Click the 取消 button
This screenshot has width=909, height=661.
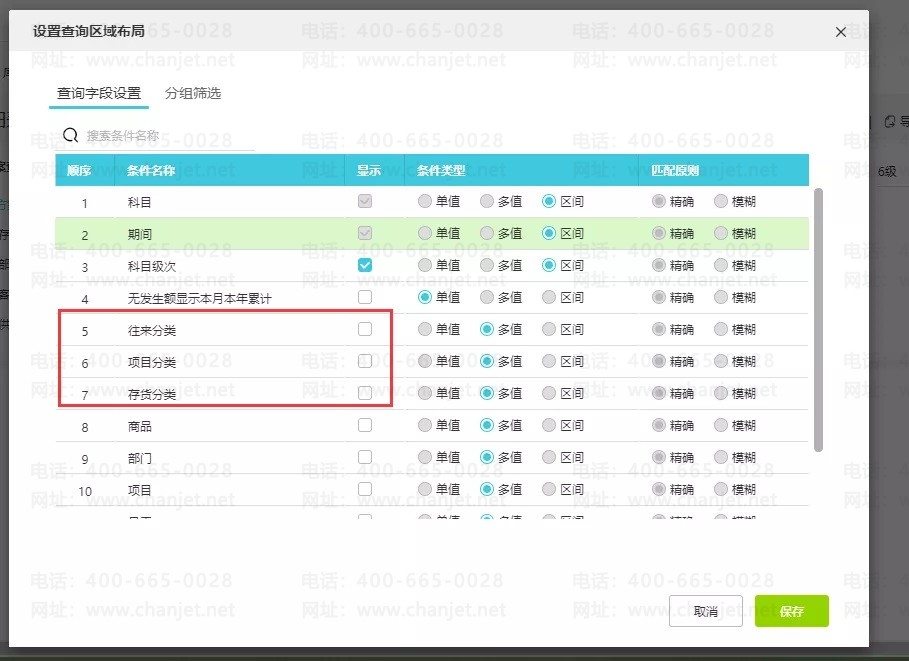(706, 611)
